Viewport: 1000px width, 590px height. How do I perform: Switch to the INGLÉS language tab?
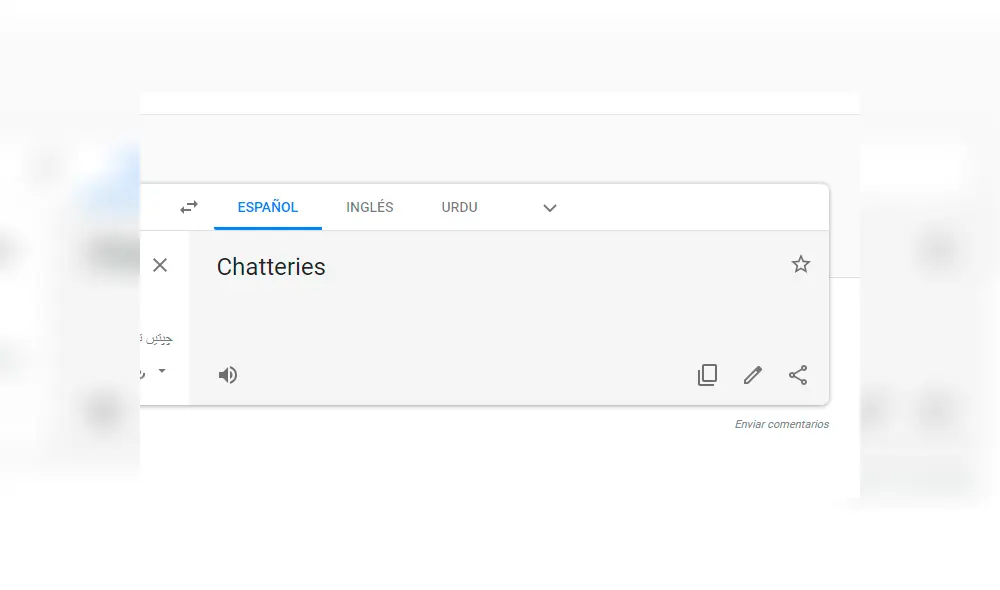click(x=369, y=207)
